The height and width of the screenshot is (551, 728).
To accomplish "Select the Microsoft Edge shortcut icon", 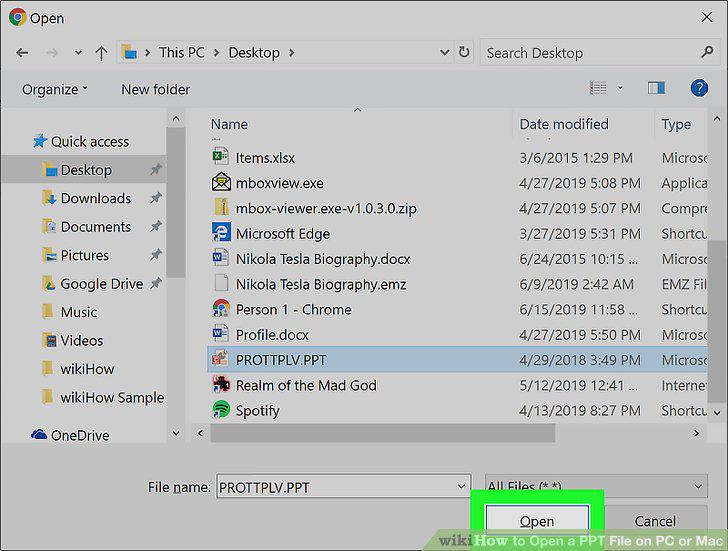I will (x=221, y=232).
